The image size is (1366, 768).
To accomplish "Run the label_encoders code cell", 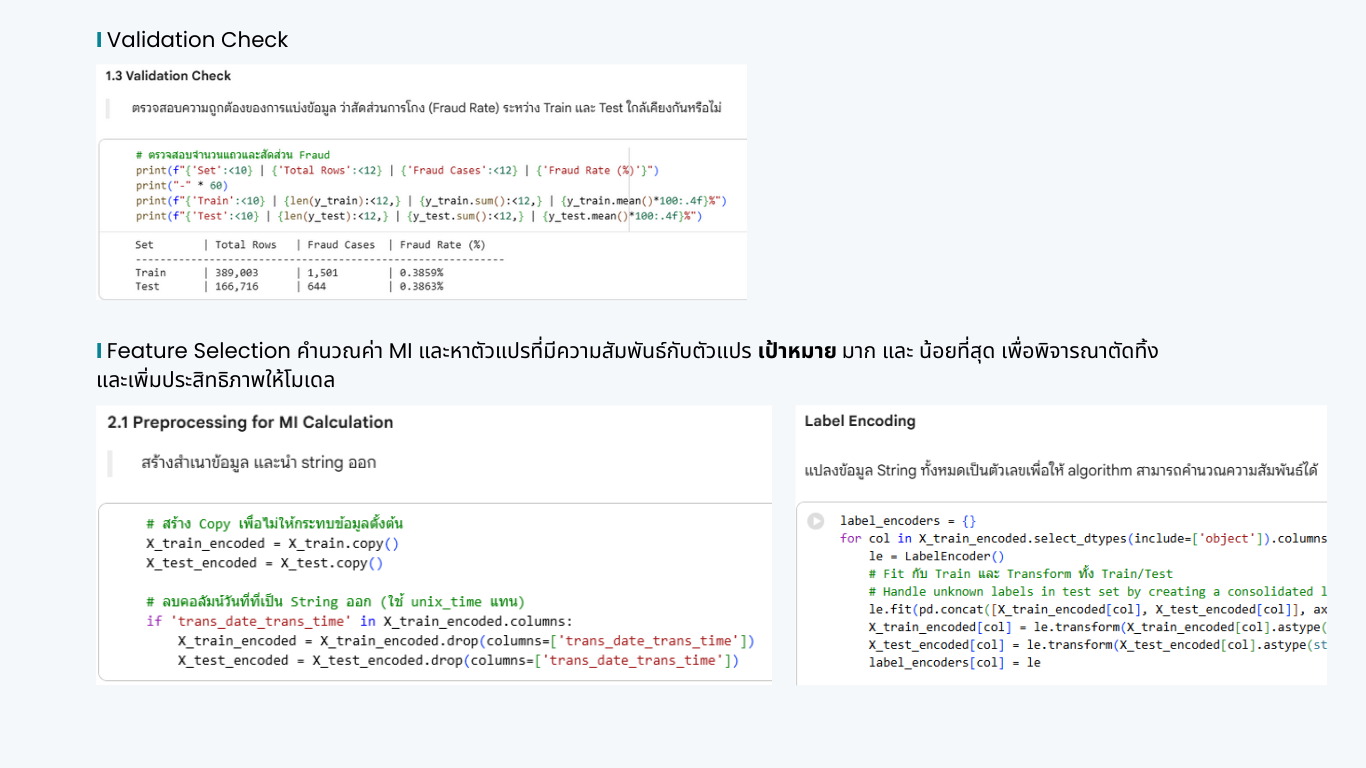I will [x=816, y=521].
